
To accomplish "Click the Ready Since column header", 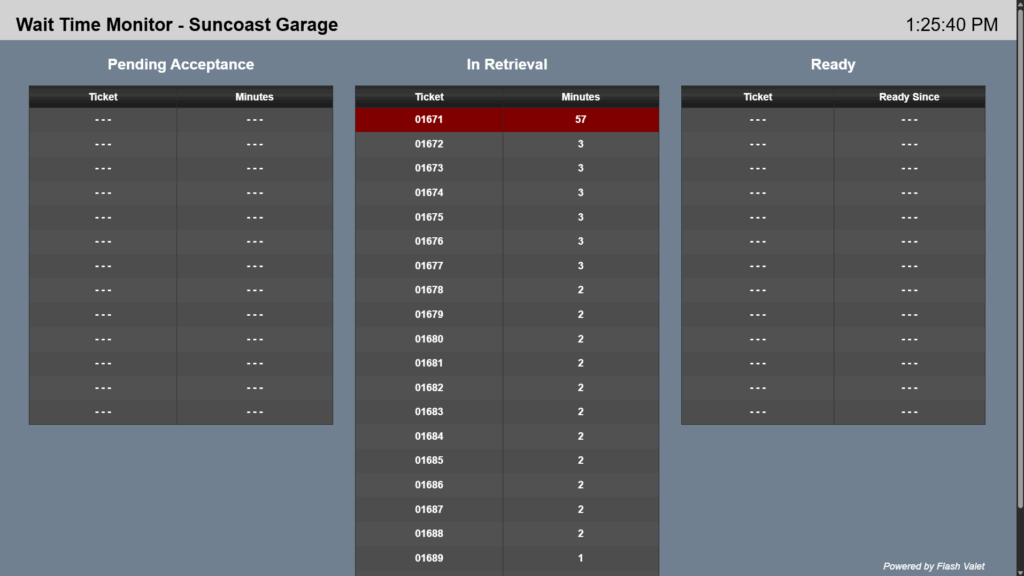I will [909, 97].
